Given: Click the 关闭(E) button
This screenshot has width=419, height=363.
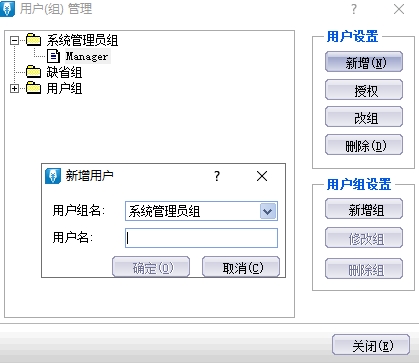Looking at the screenshot, I should click(371, 345).
